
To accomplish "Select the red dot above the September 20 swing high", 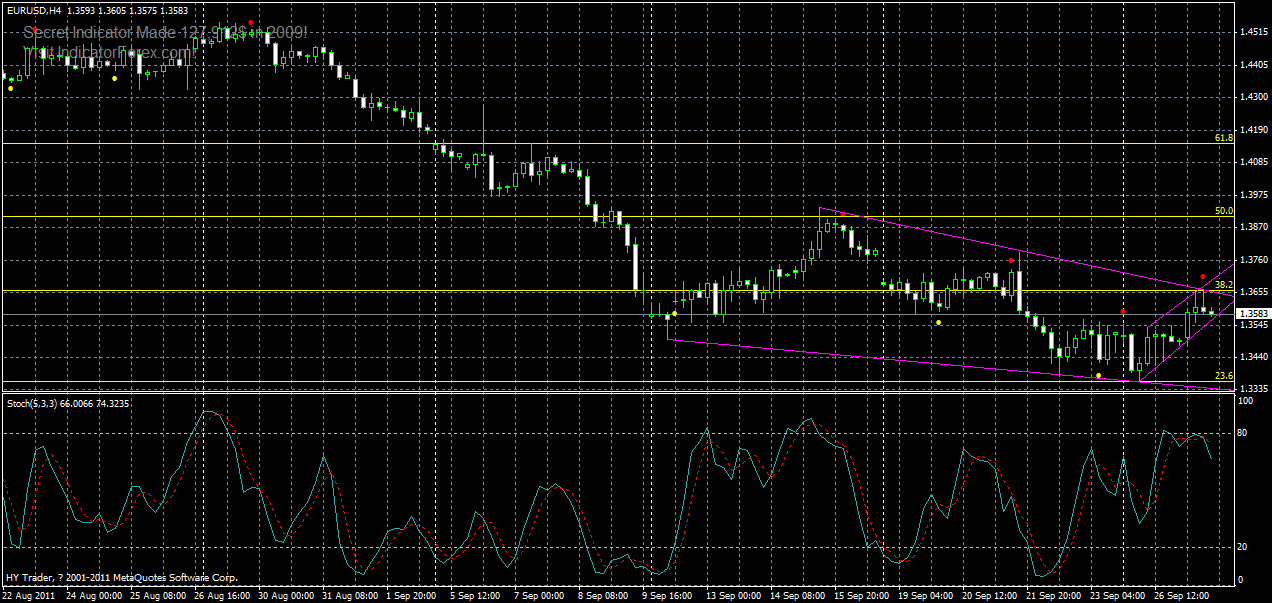I will point(1011,260).
